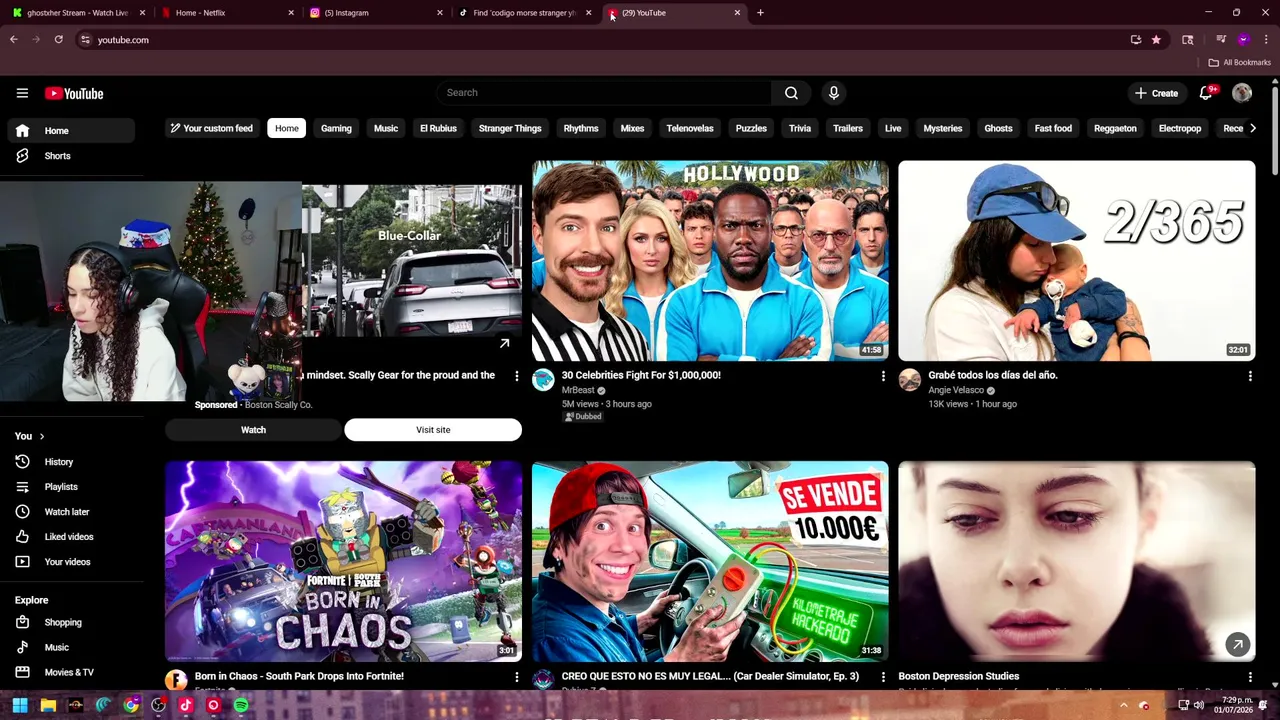Select the Gaming category chip

tap(336, 128)
